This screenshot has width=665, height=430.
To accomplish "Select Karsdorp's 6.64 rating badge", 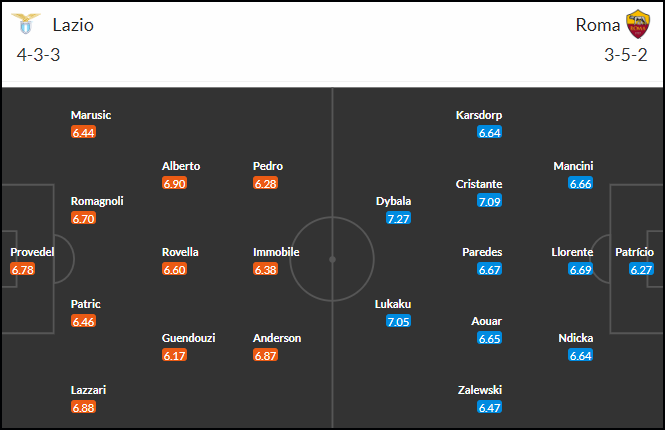I will pos(489,132).
